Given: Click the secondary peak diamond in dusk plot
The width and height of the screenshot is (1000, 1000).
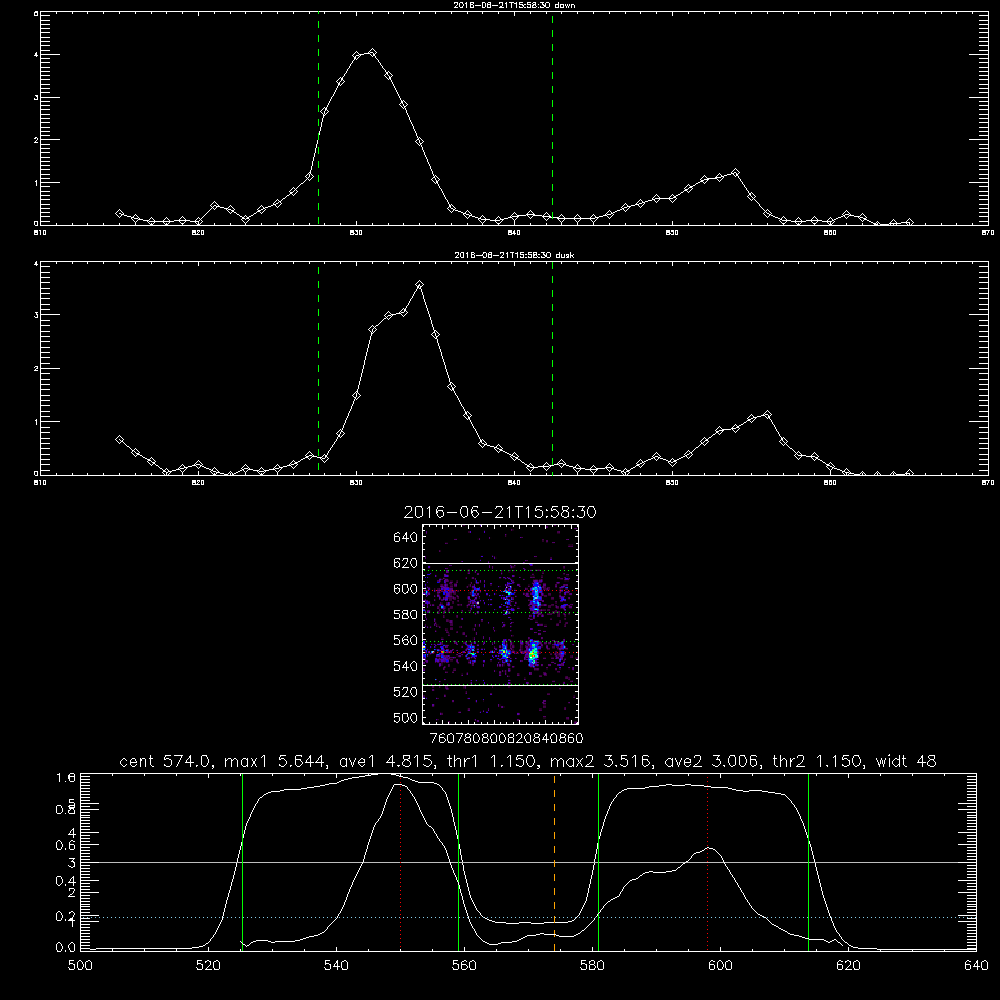Looking at the screenshot, I should coord(767,415).
